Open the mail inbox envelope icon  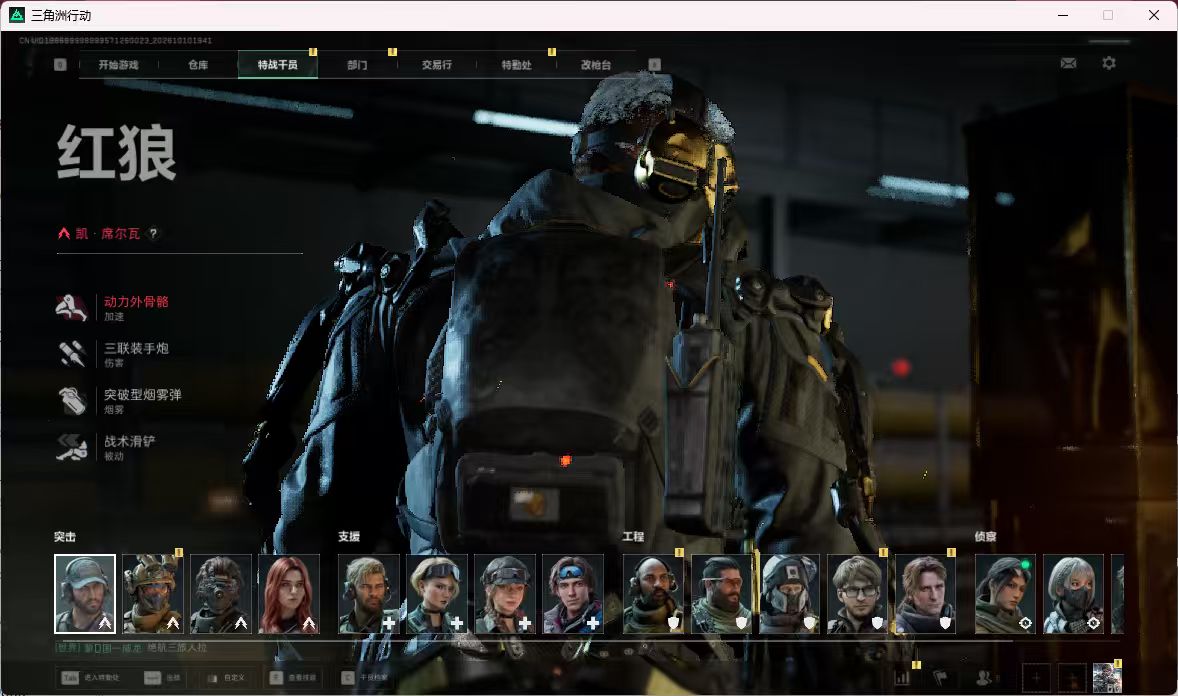[x=1068, y=63]
